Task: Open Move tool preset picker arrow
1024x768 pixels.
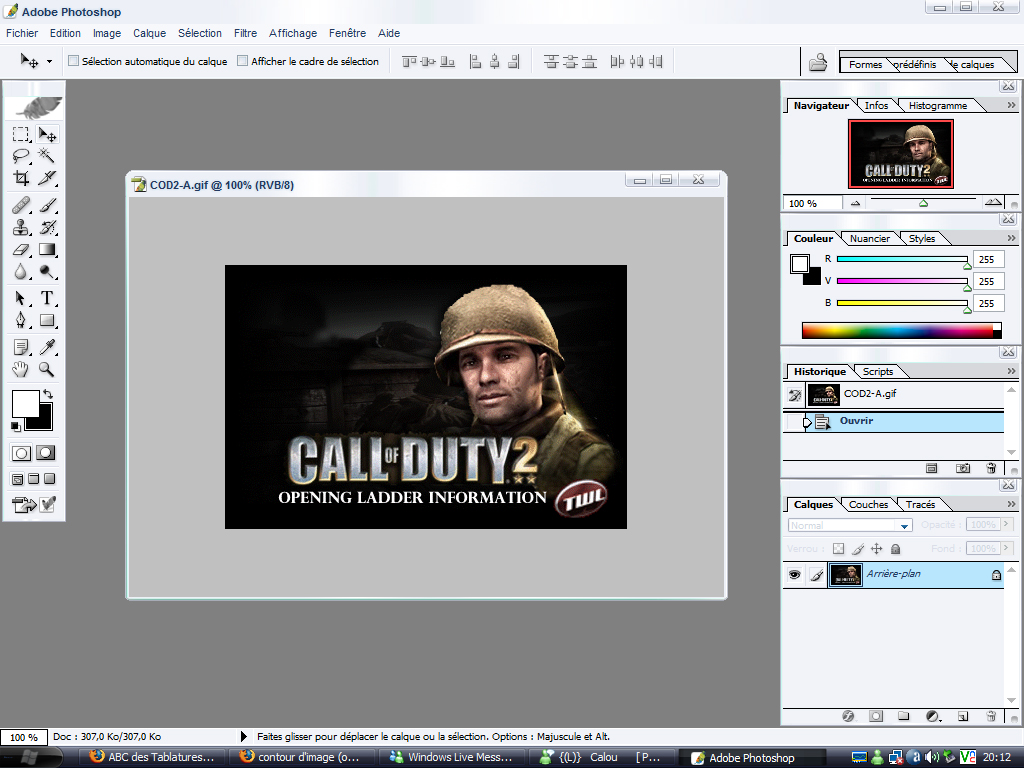Action: 50,61
